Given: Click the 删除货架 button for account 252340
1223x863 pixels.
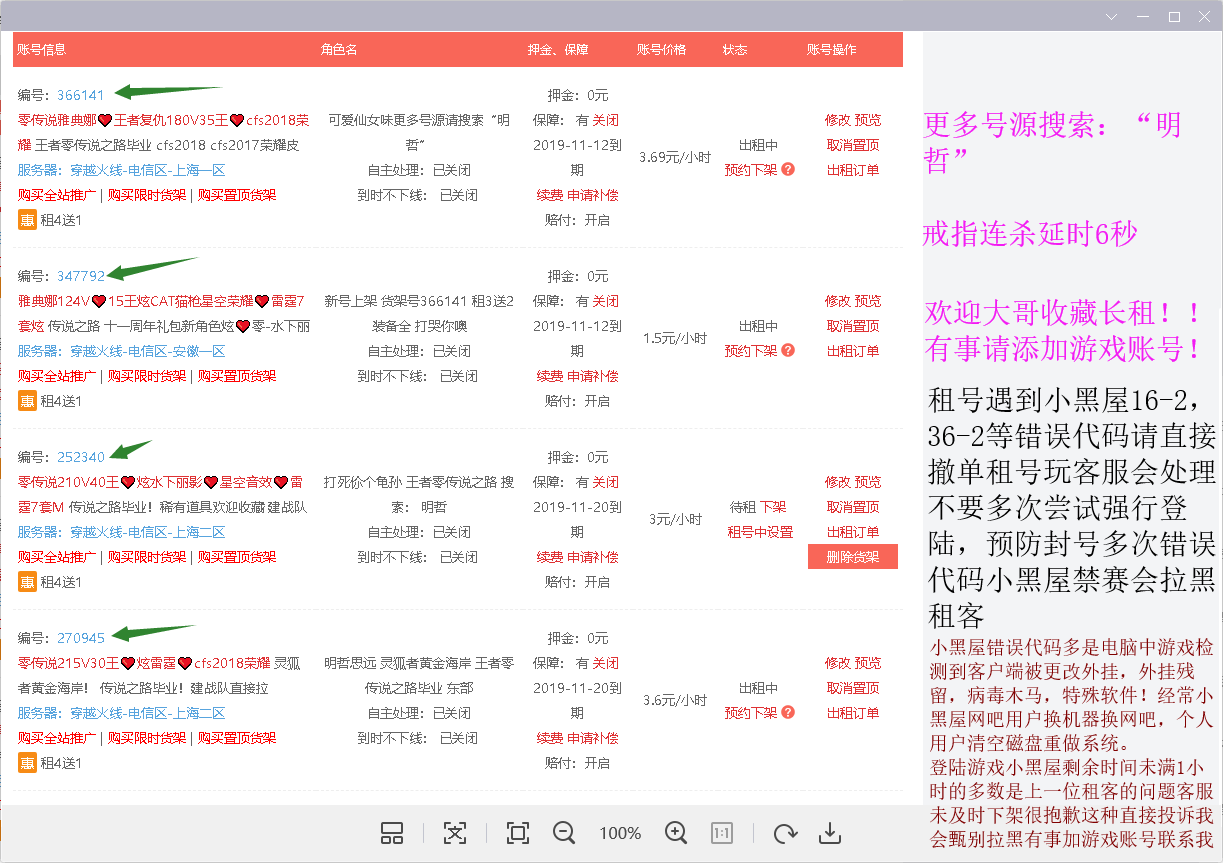Looking at the screenshot, I should (x=853, y=557).
